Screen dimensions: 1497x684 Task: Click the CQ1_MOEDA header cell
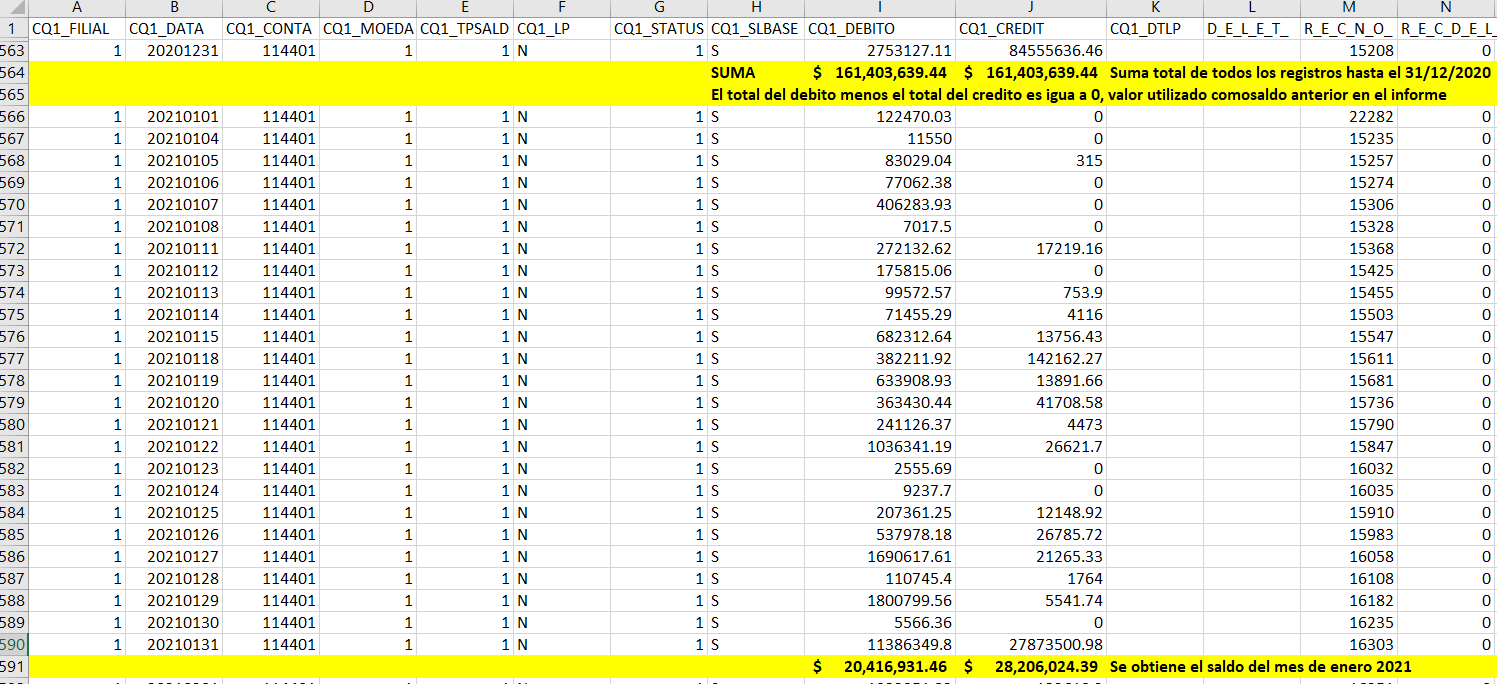[x=368, y=29]
